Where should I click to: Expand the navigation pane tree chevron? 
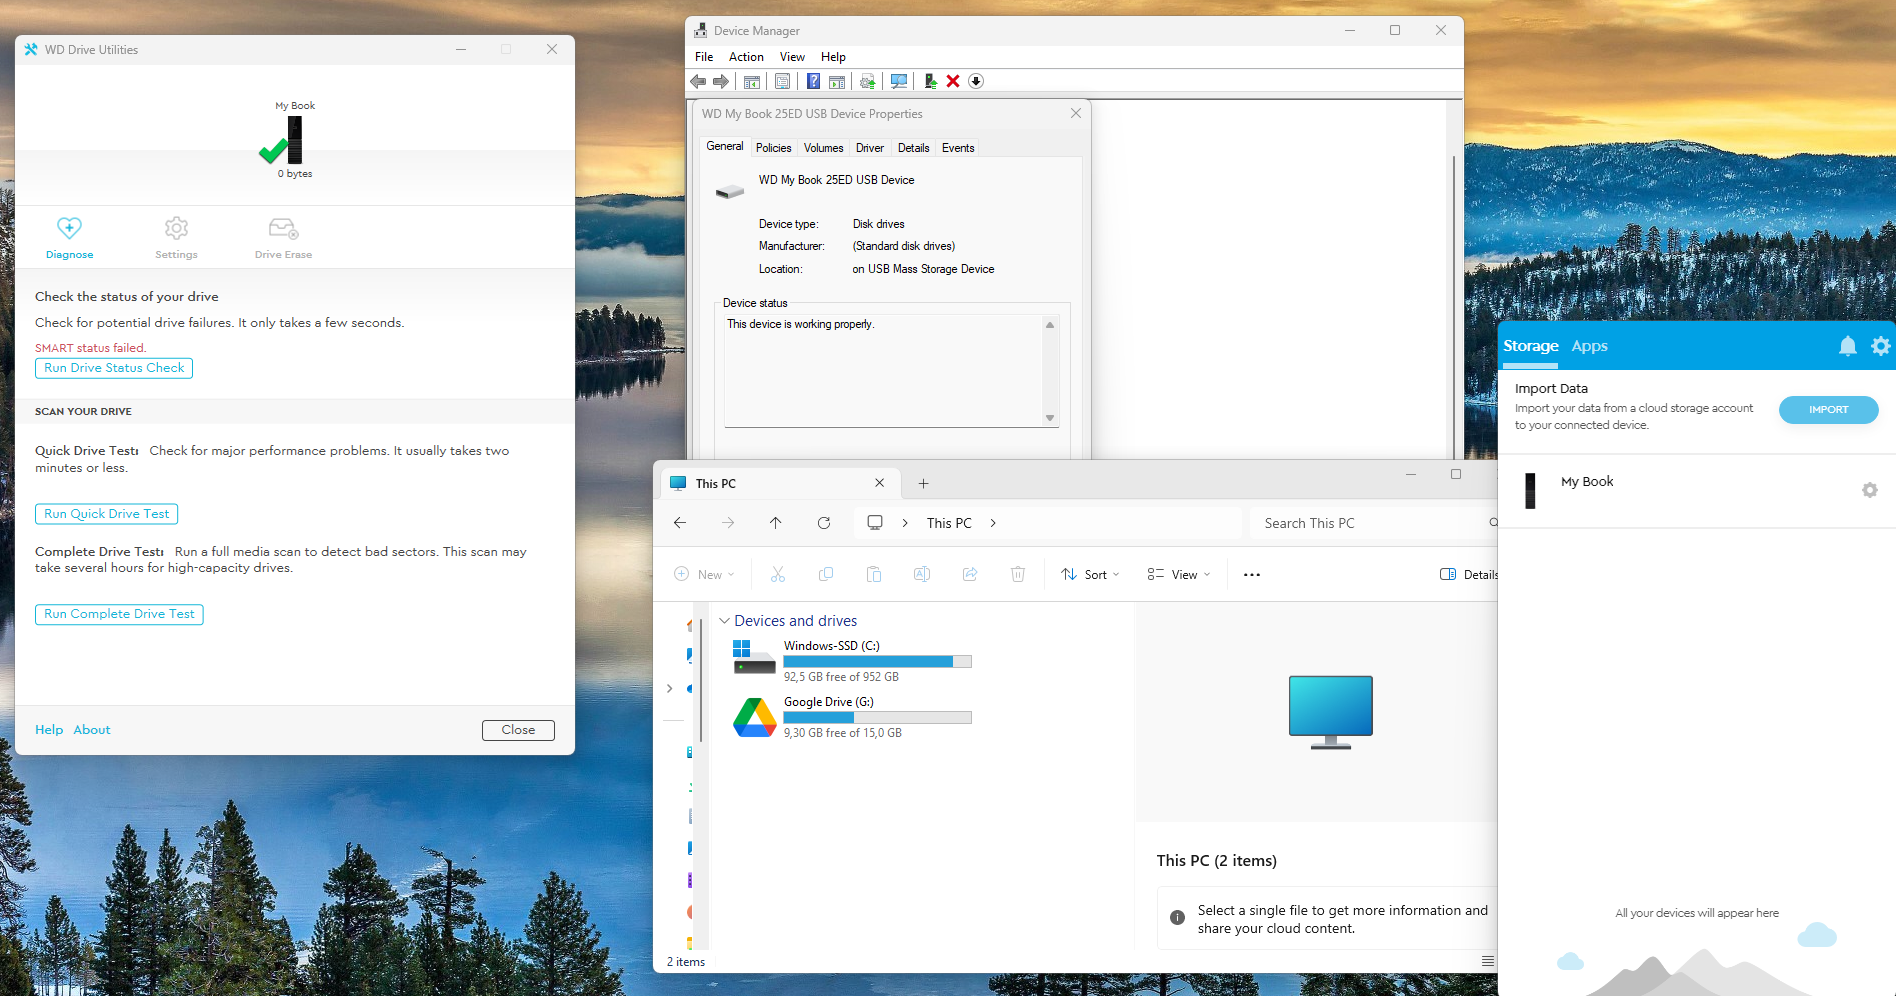pyautogui.click(x=669, y=688)
